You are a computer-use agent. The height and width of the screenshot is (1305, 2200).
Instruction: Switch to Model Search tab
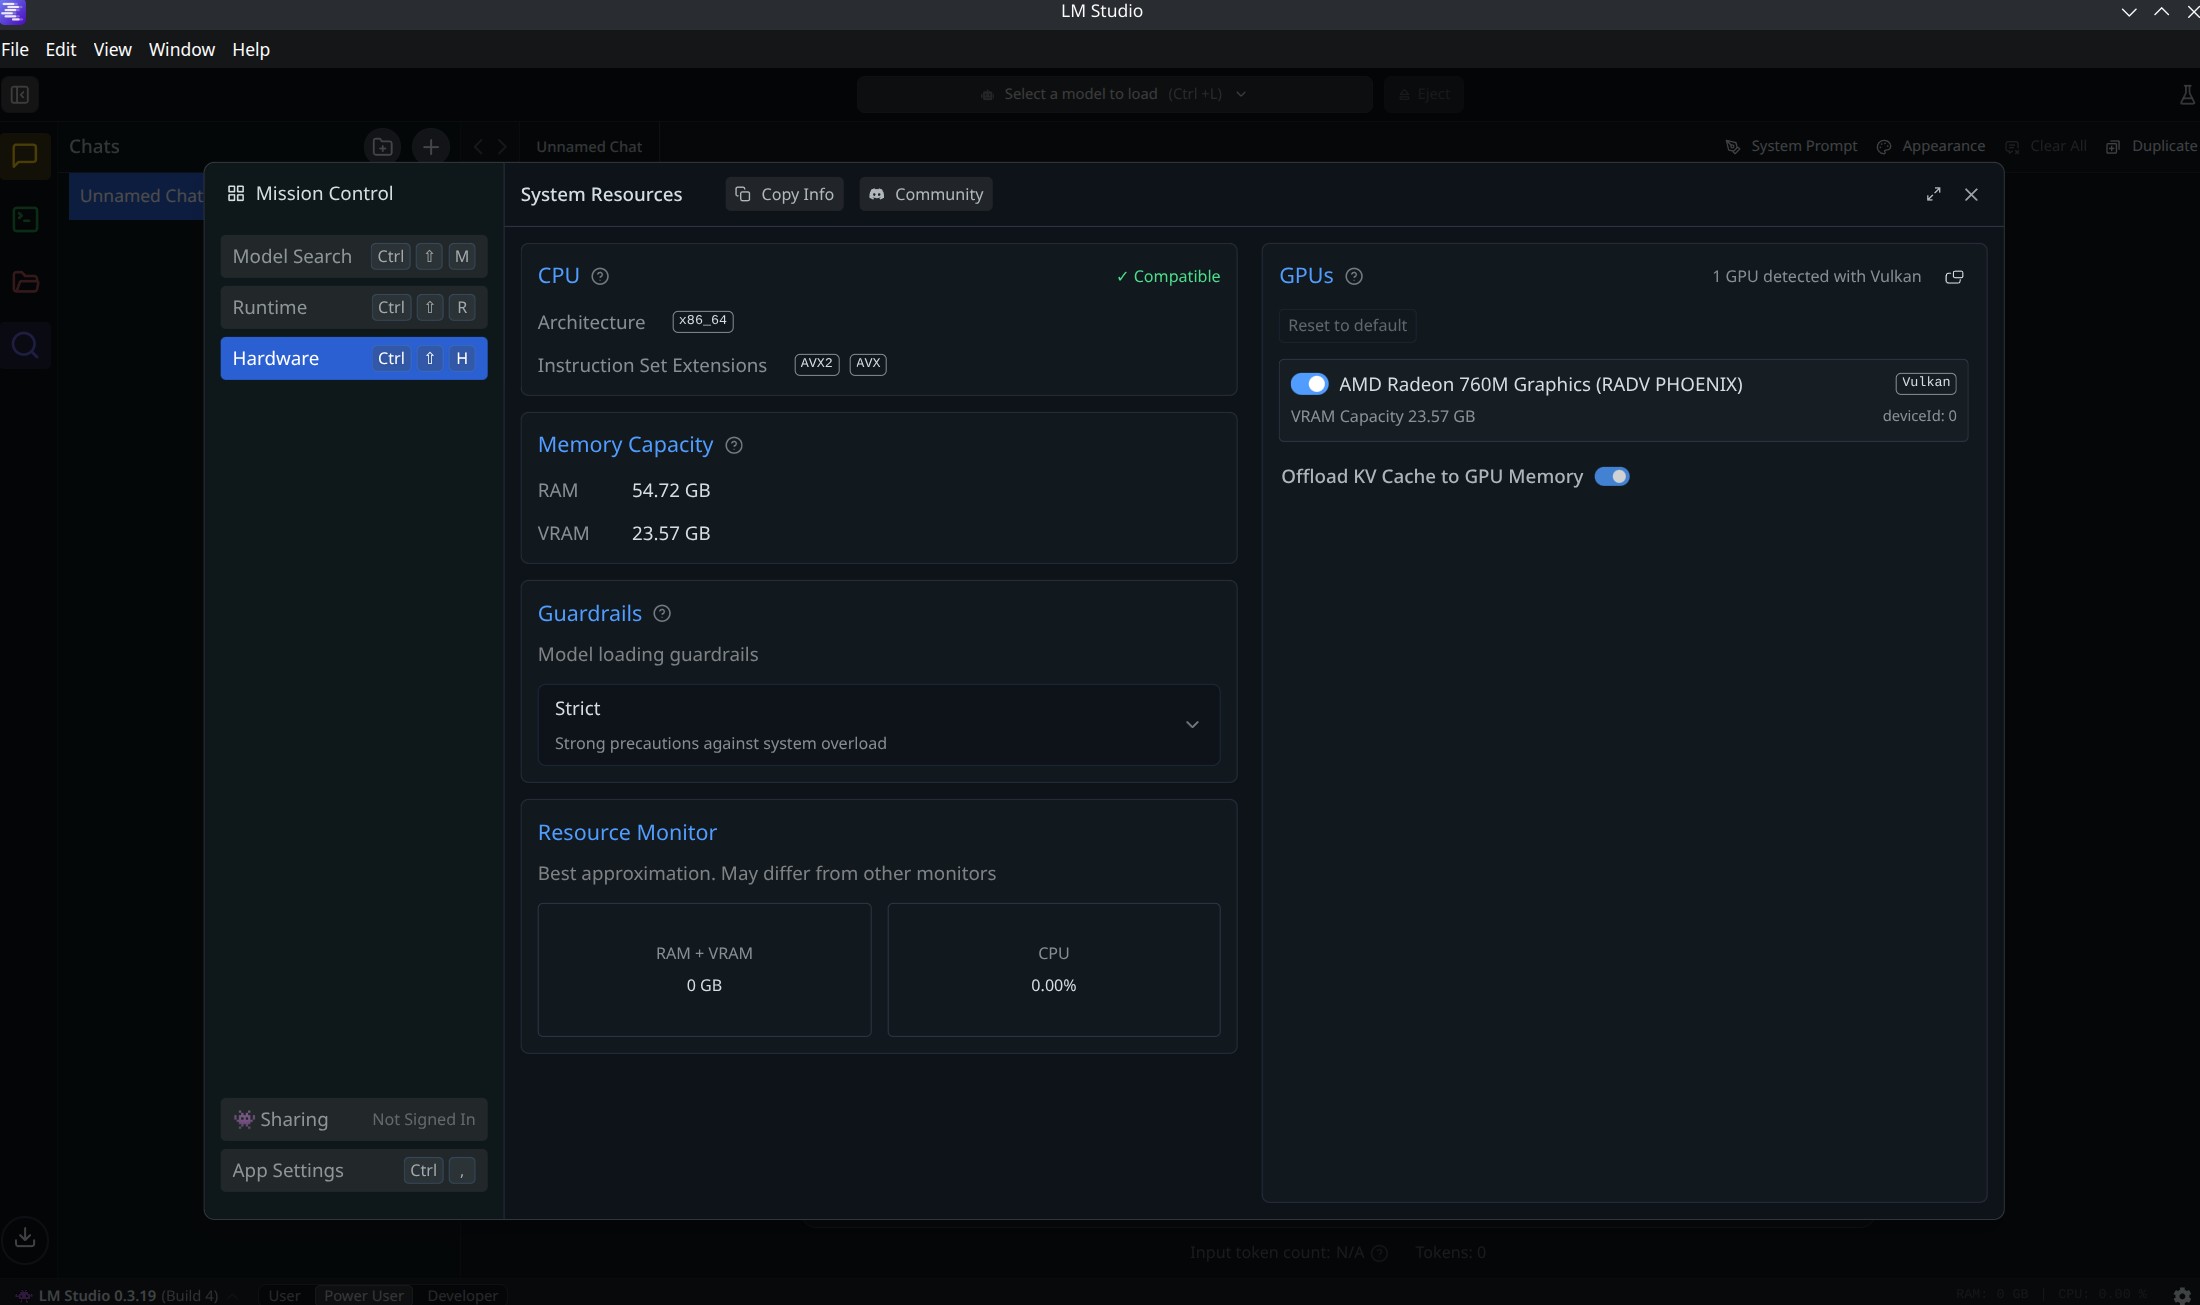tap(354, 256)
